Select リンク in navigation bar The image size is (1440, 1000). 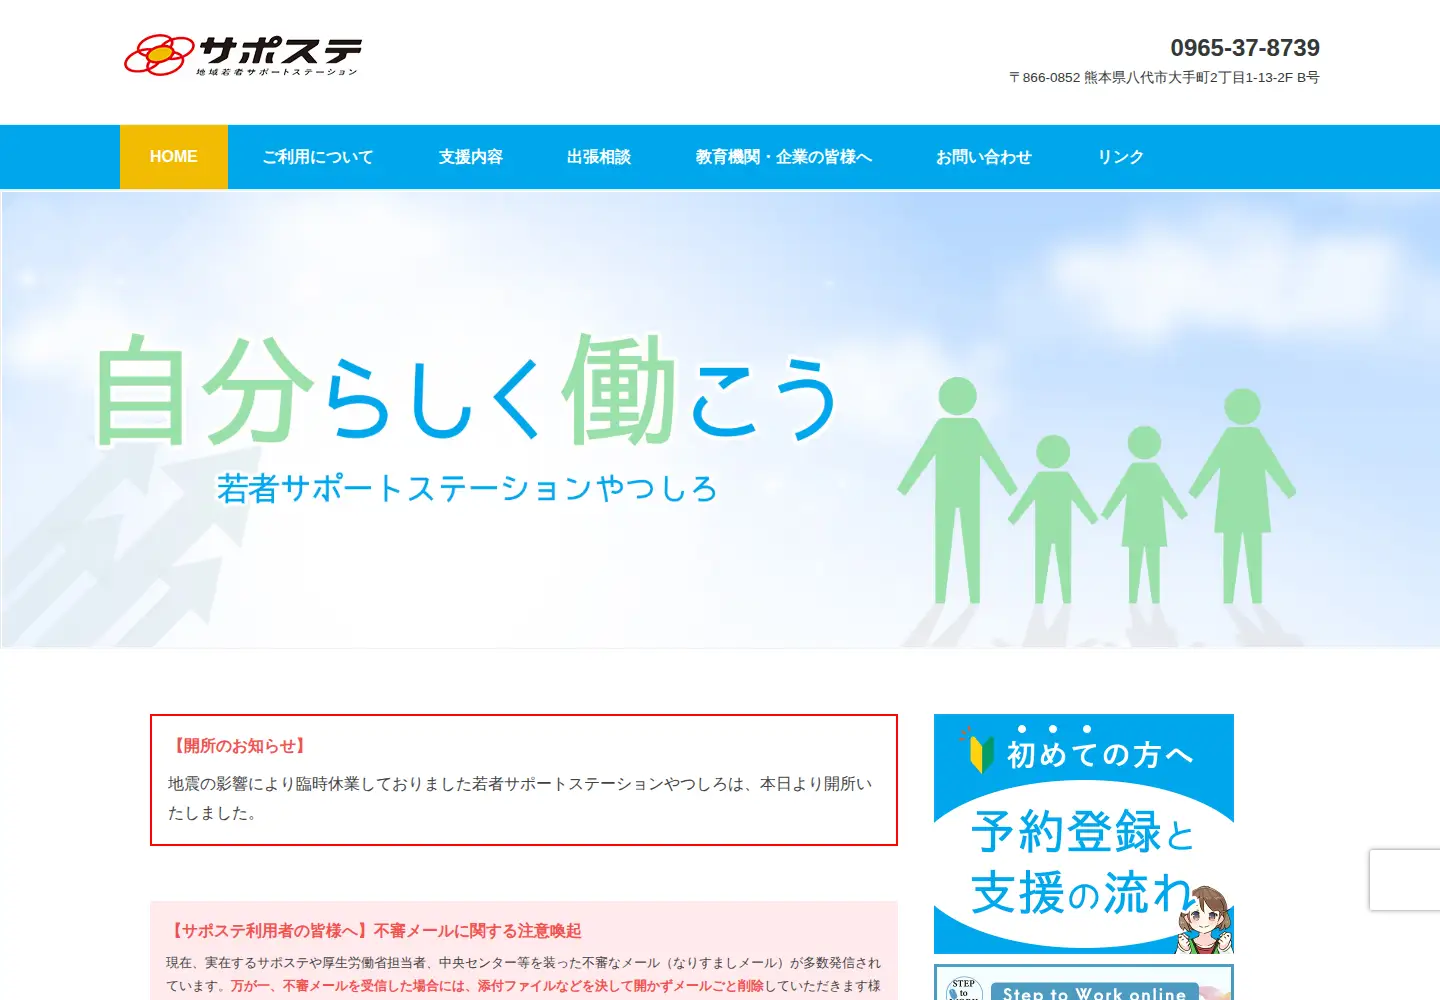point(1120,157)
